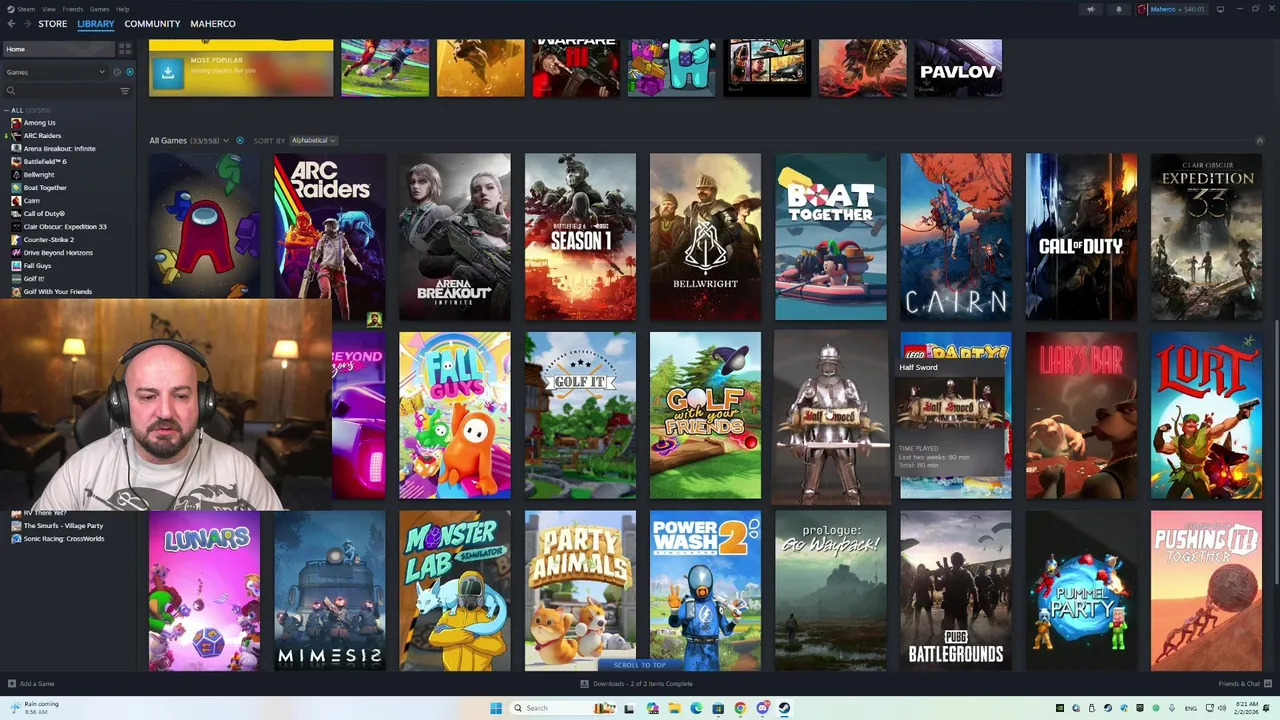Viewport: 1280px width, 720px height.
Task: Switch to the STORE tab
Action: 52,24
